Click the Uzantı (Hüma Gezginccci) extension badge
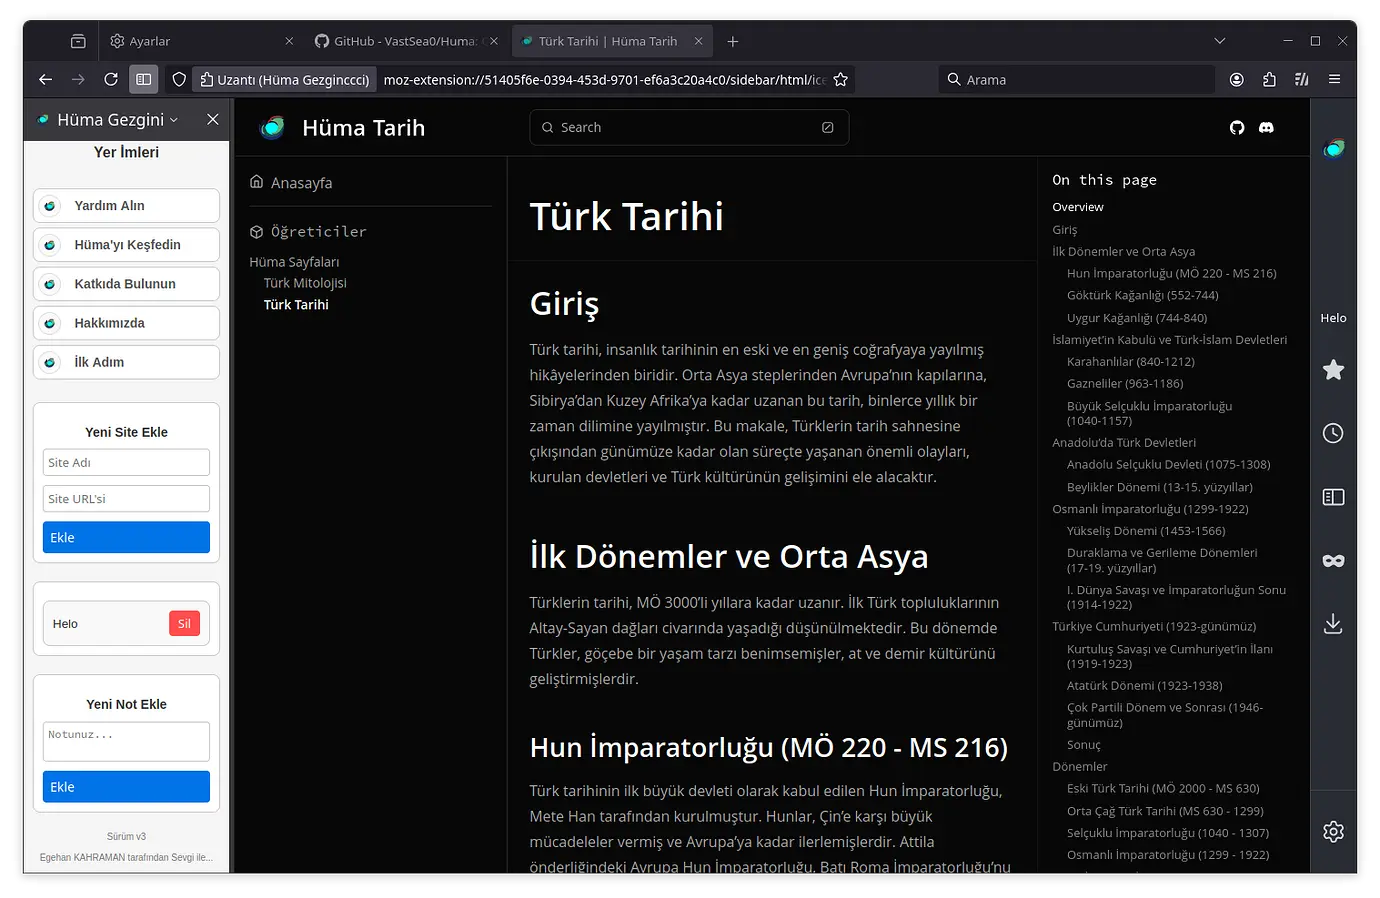Screen dimensions: 1380x898 pyautogui.click(x=285, y=79)
